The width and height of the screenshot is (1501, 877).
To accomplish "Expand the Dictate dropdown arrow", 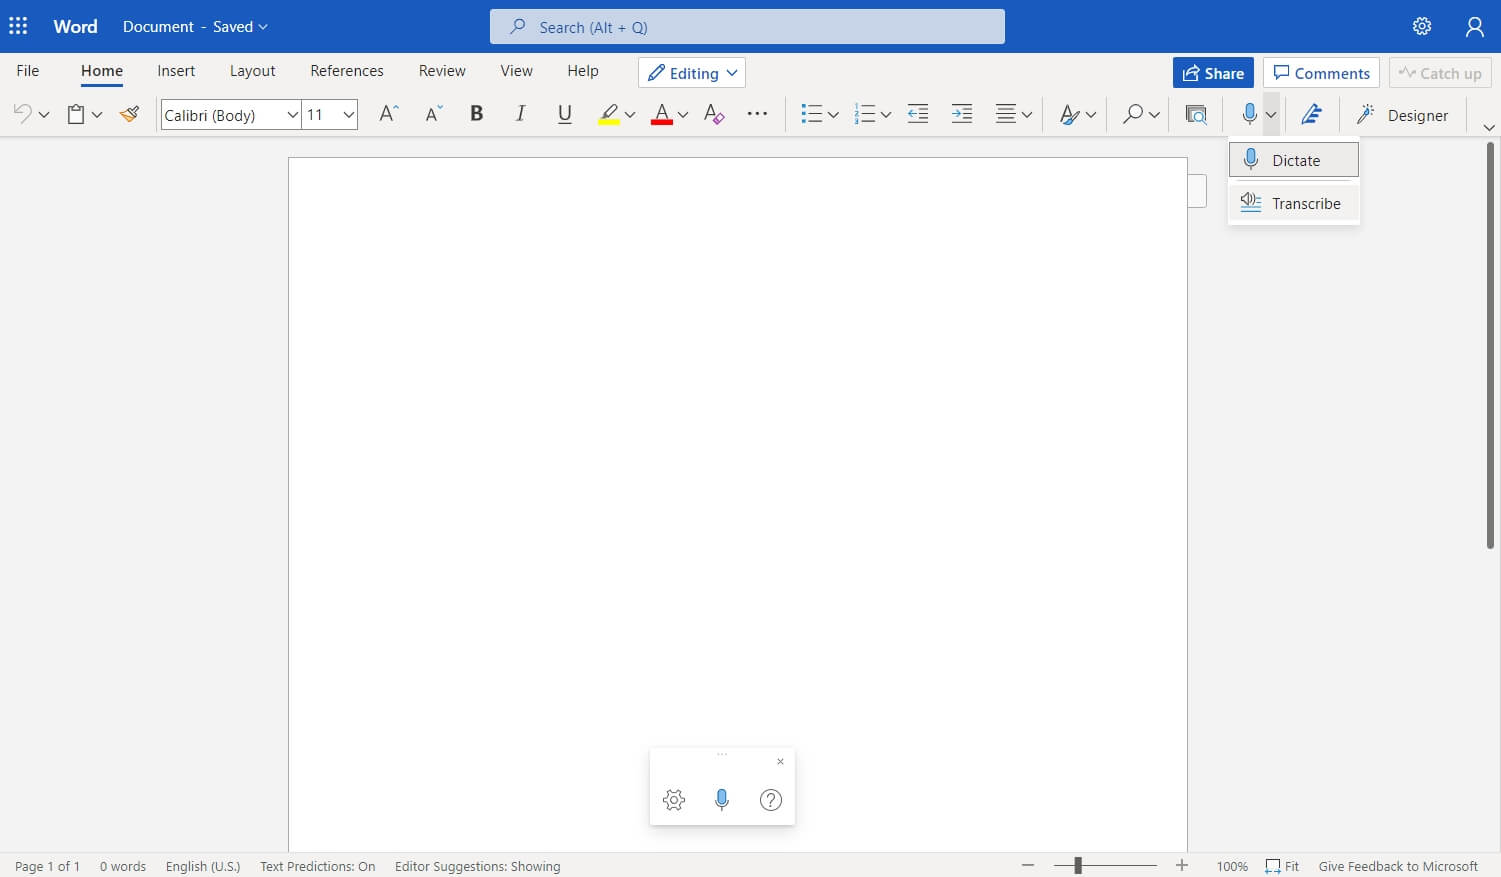I will [x=1271, y=115].
